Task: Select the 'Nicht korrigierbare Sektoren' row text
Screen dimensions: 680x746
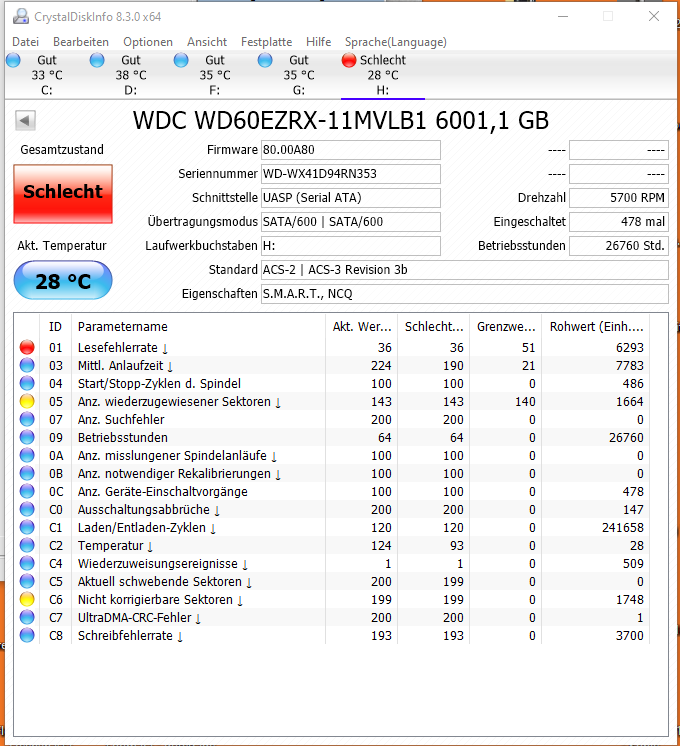Action: (155, 599)
